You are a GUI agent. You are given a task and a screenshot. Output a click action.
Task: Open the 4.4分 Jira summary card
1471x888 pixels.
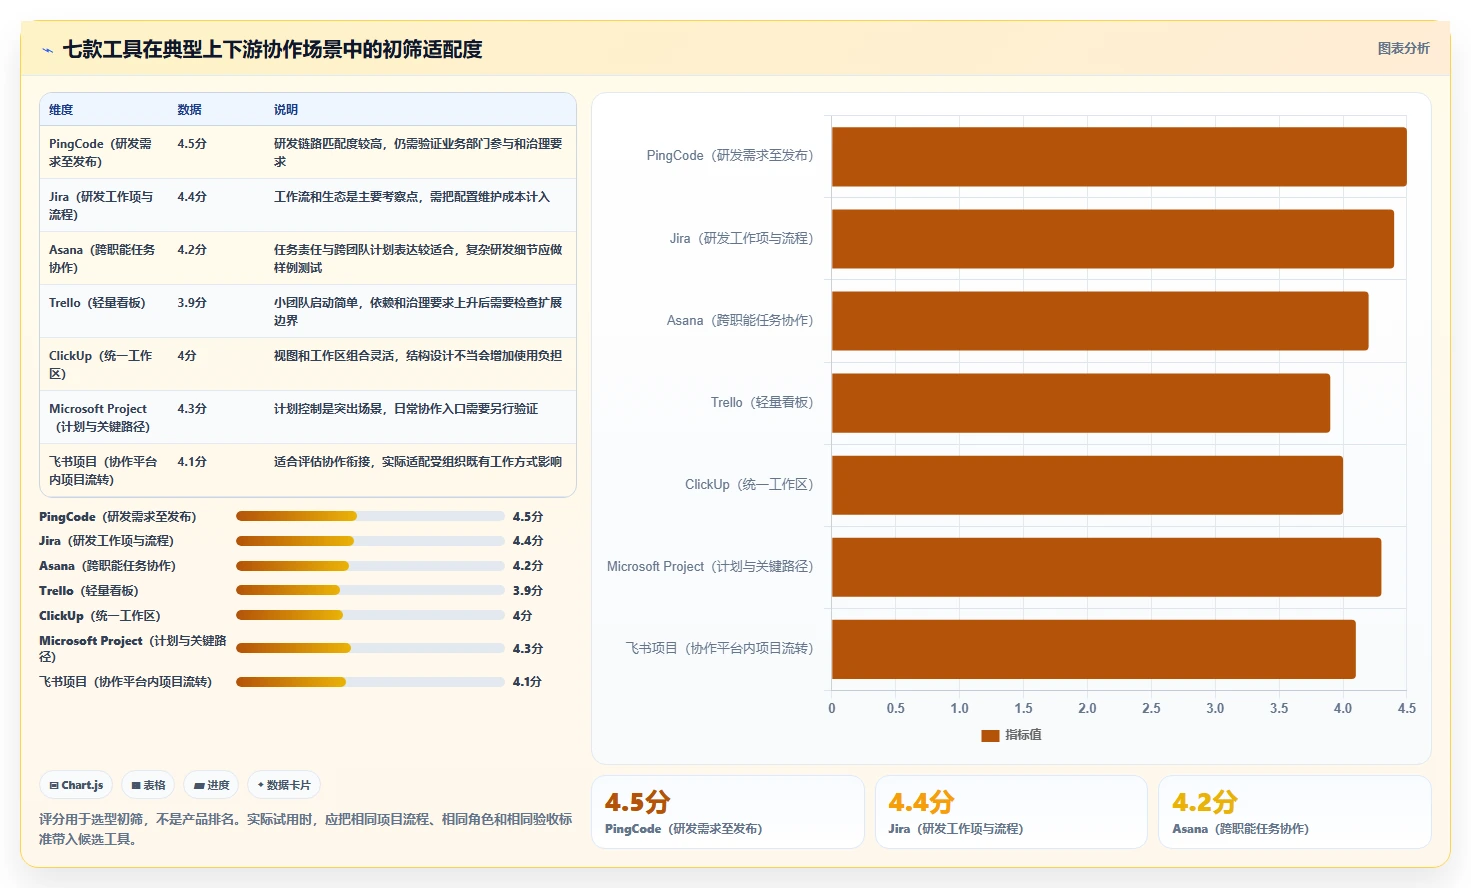pyautogui.click(x=1011, y=812)
